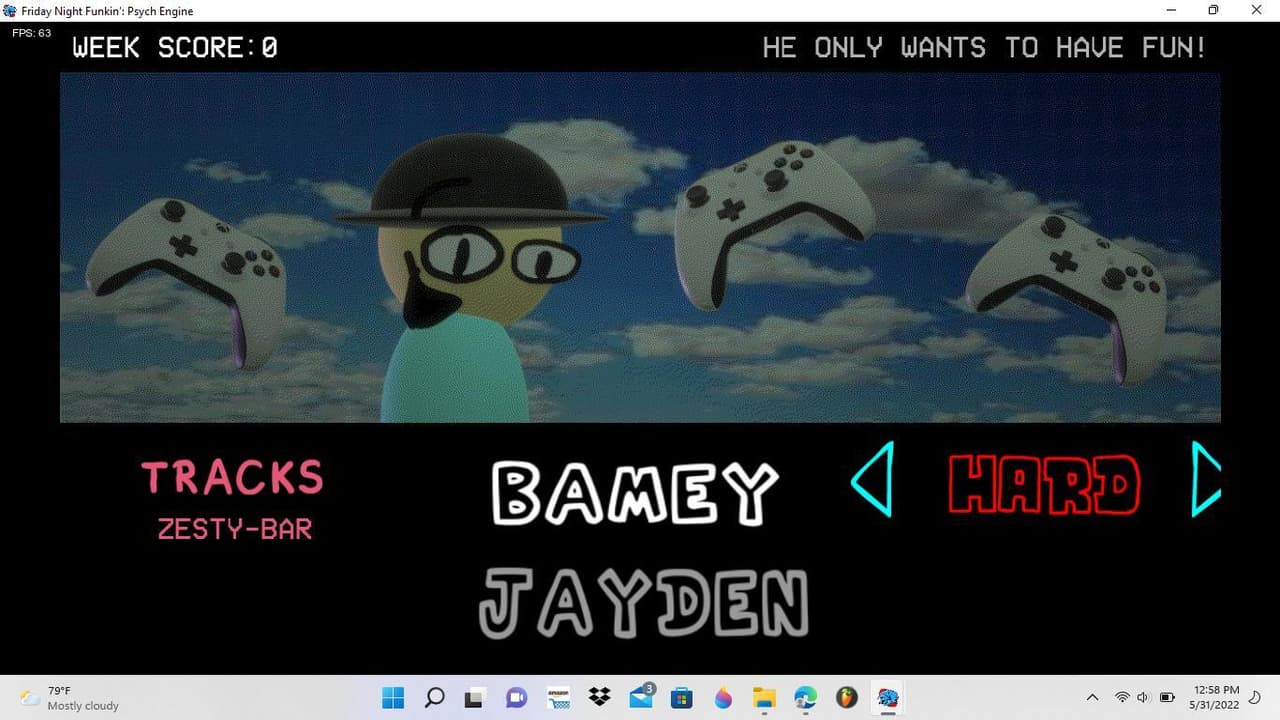Select the BAMEY week
Image resolution: width=1280 pixels, height=720 pixels.
click(635, 493)
